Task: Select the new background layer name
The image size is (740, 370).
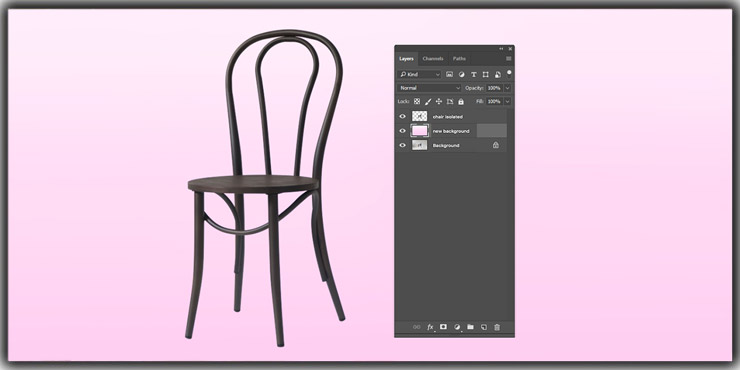Action: (451, 131)
